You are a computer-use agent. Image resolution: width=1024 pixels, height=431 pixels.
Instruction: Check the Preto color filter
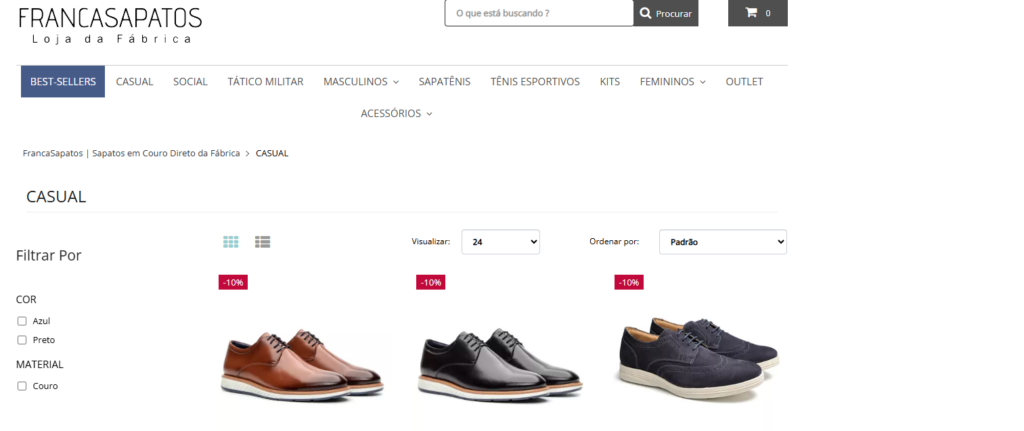tap(22, 340)
